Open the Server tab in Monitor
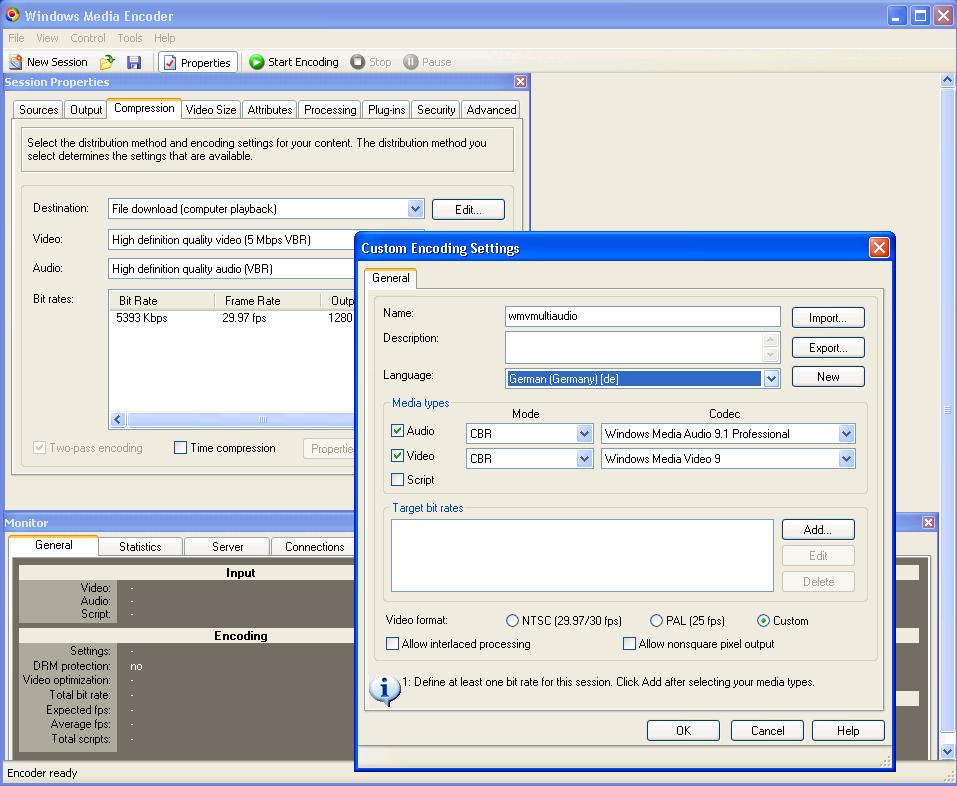 228,547
